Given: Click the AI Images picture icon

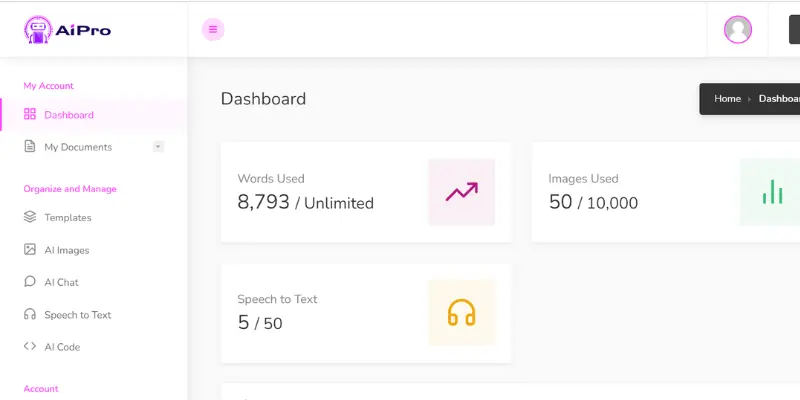Looking at the screenshot, I should pyautogui.click(x=30, y=249).
